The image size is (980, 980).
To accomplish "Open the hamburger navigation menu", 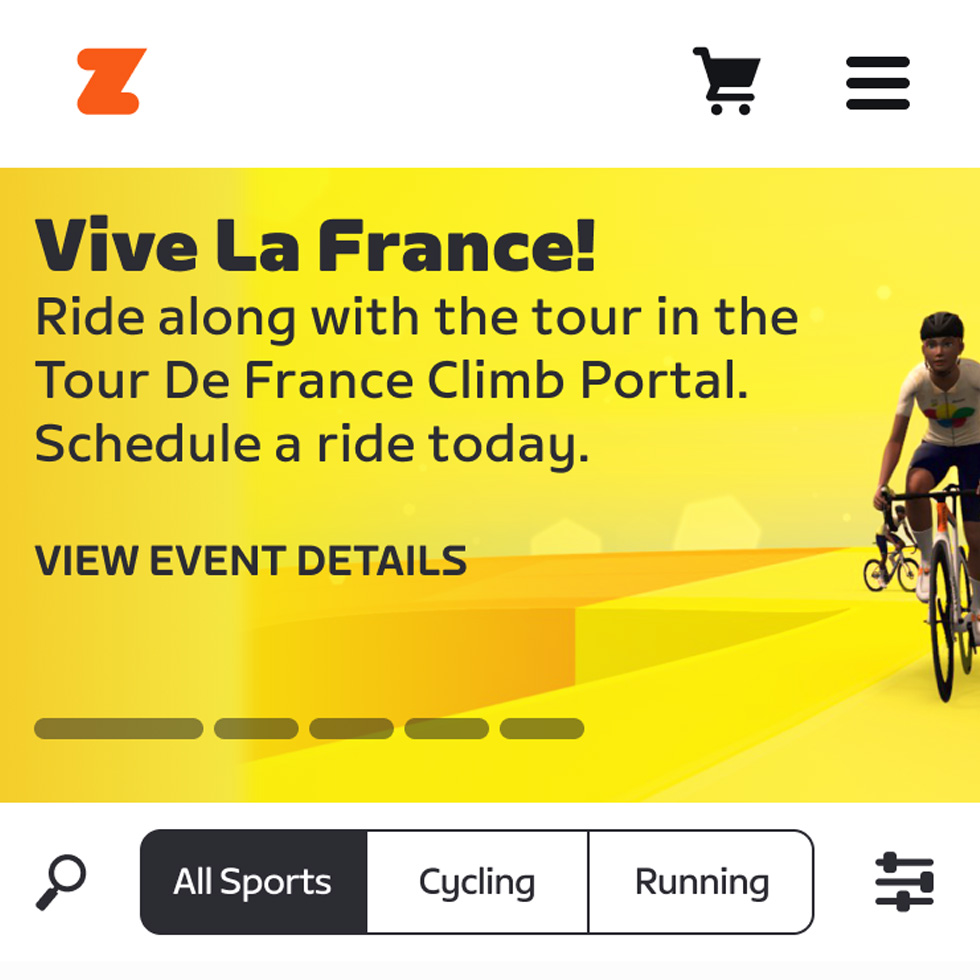I will pos(878,83).
